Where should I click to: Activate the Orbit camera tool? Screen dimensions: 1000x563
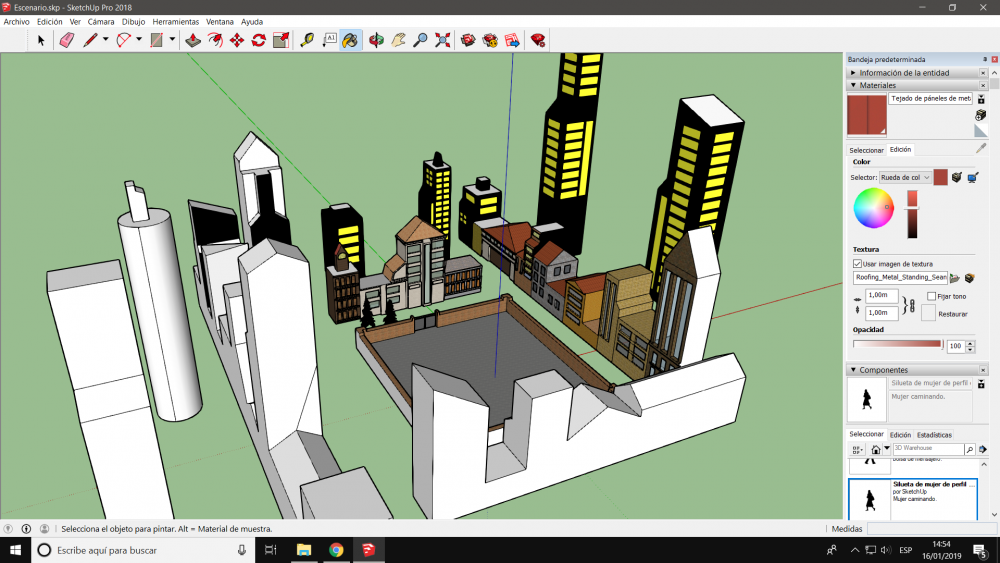(x=377, y=40)
